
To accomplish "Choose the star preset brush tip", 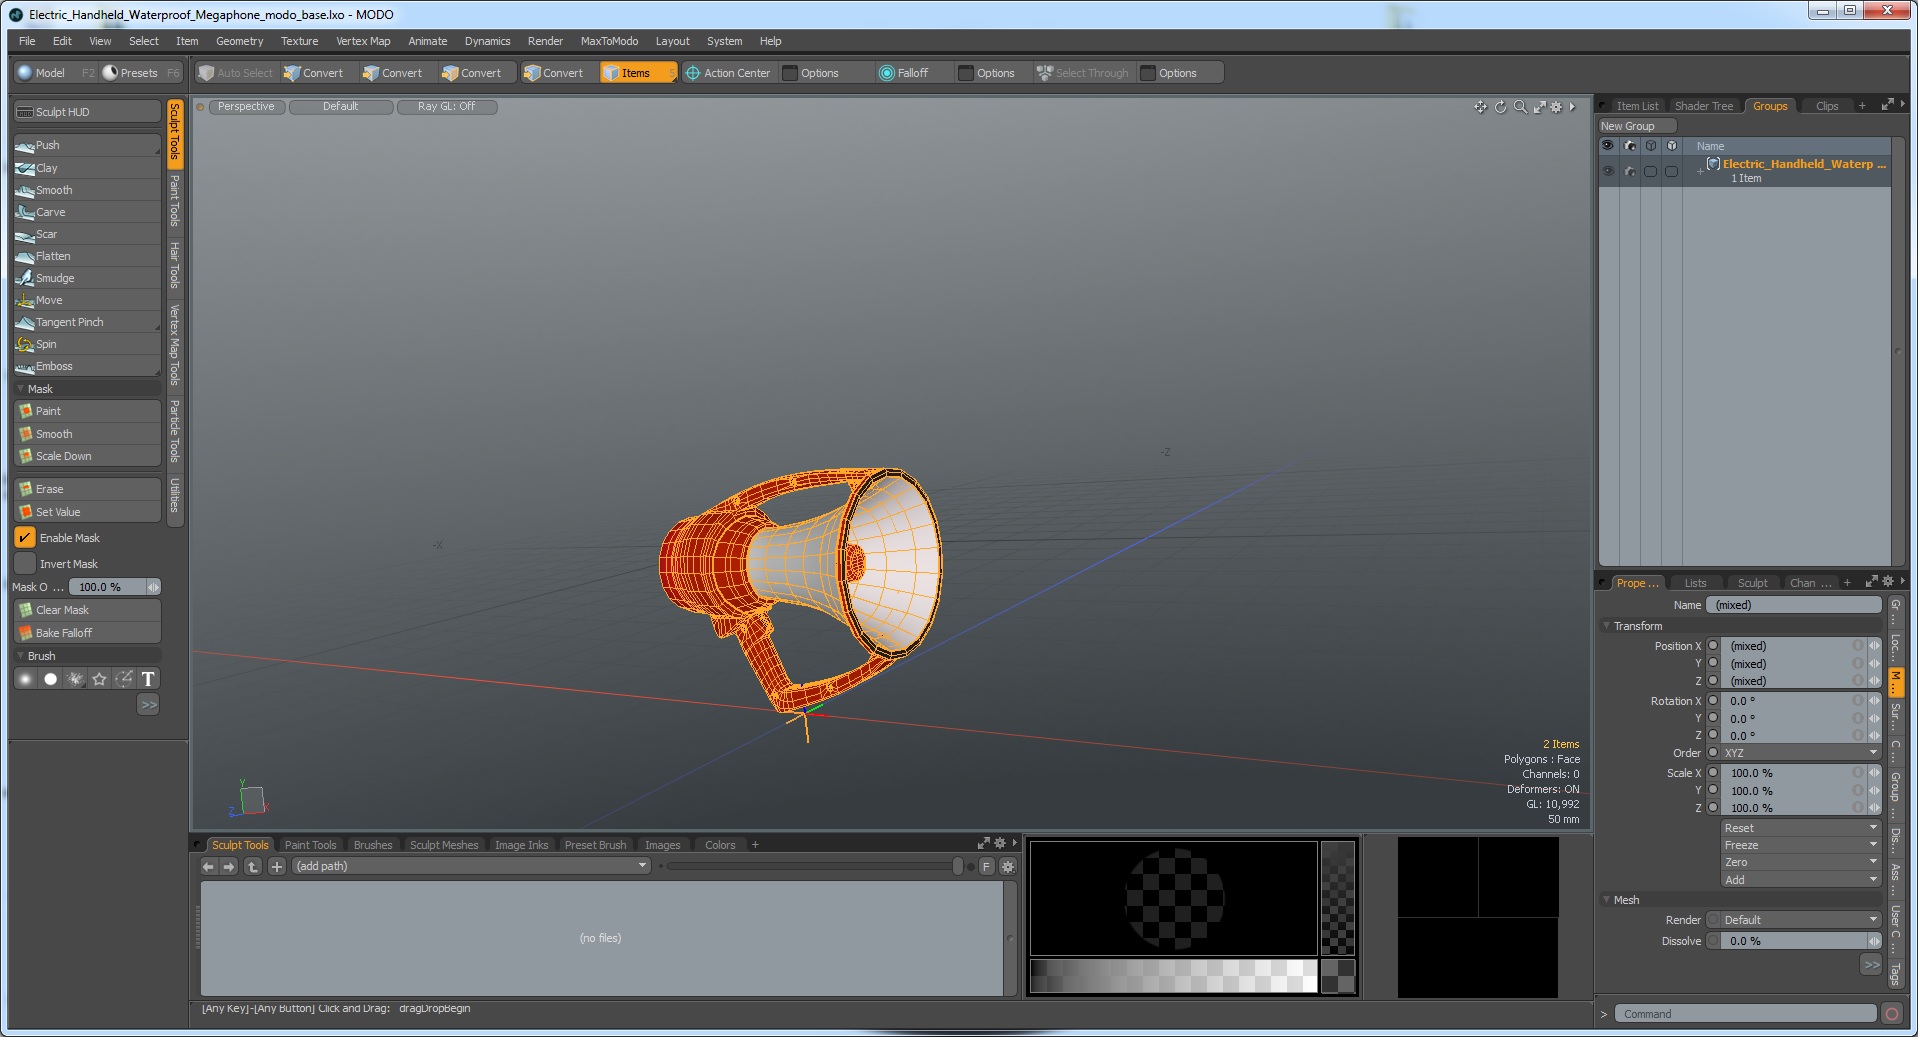I will 99,680.
